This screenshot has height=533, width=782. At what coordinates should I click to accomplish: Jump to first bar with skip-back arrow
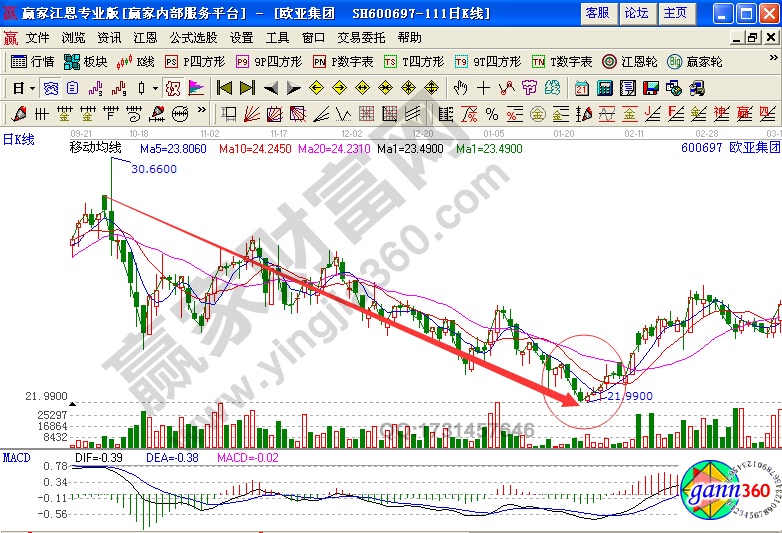(x=225, y=87)
